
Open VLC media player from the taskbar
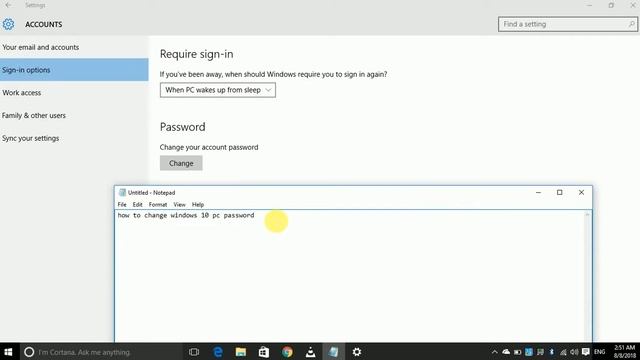[x=311, y=352]
